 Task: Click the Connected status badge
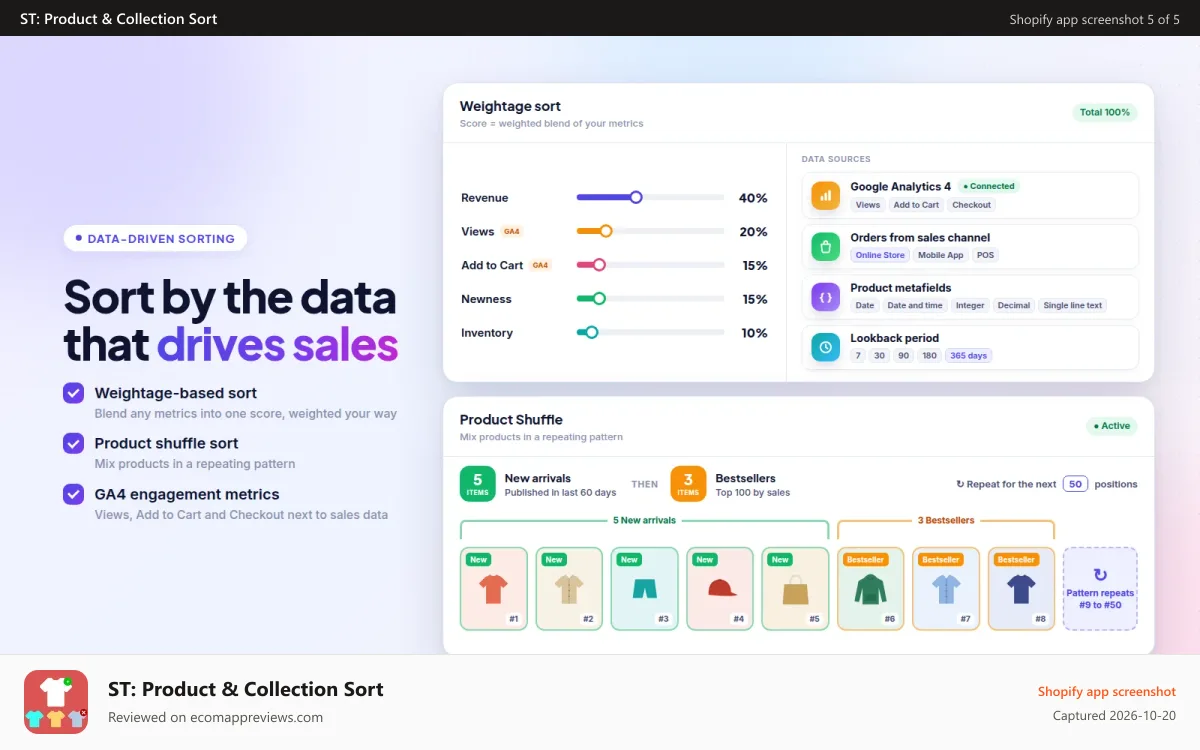click(x=988, y=186)
